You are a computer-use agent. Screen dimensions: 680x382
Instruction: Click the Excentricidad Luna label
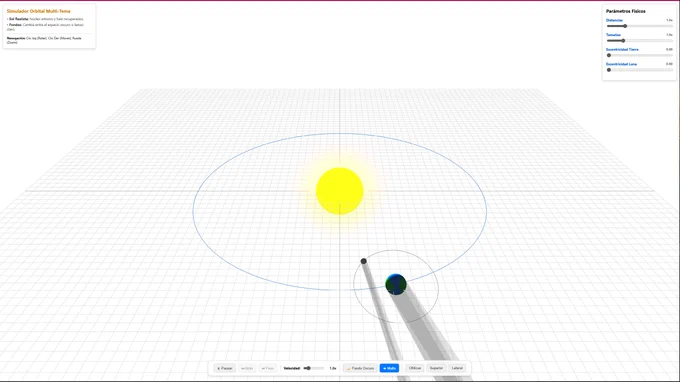click(x=621, y=64)
